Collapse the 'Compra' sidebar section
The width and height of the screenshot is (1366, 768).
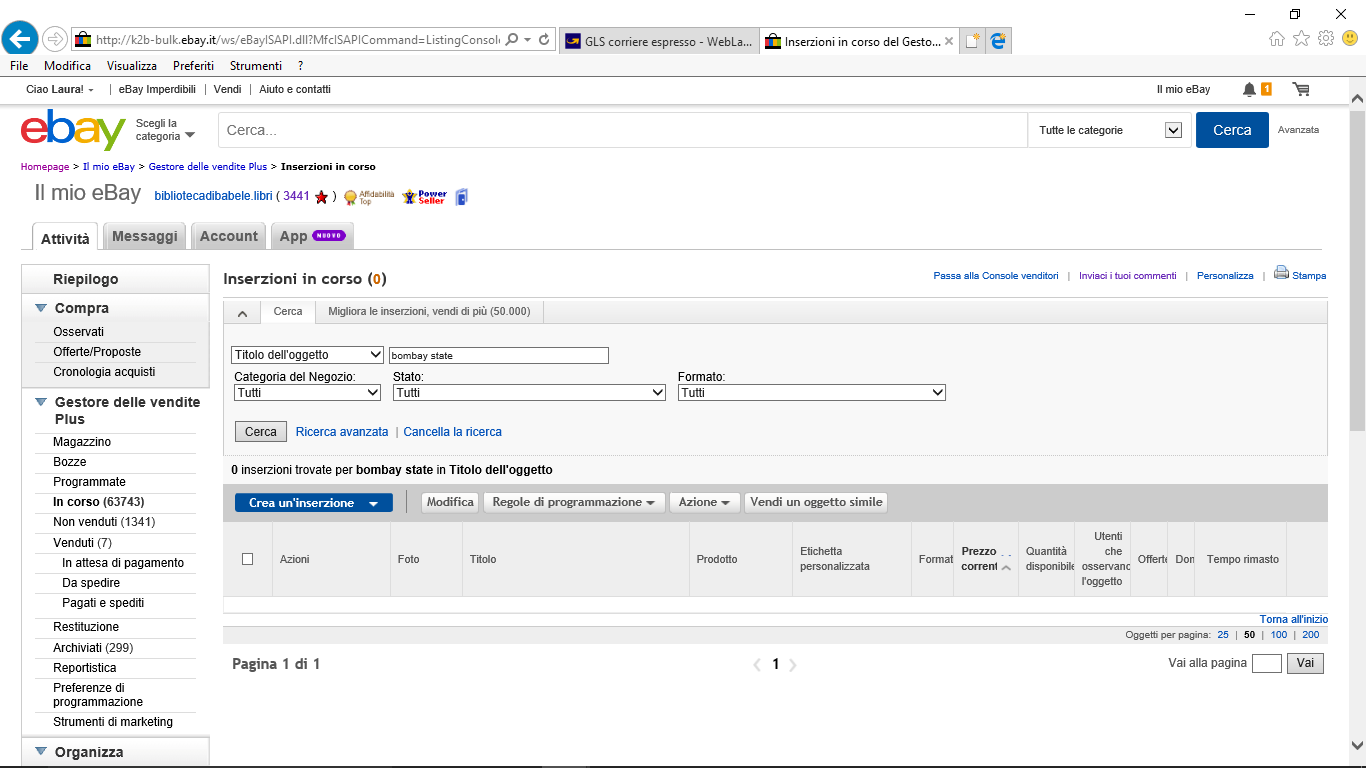pyautogui.click(x=41, y=308)
